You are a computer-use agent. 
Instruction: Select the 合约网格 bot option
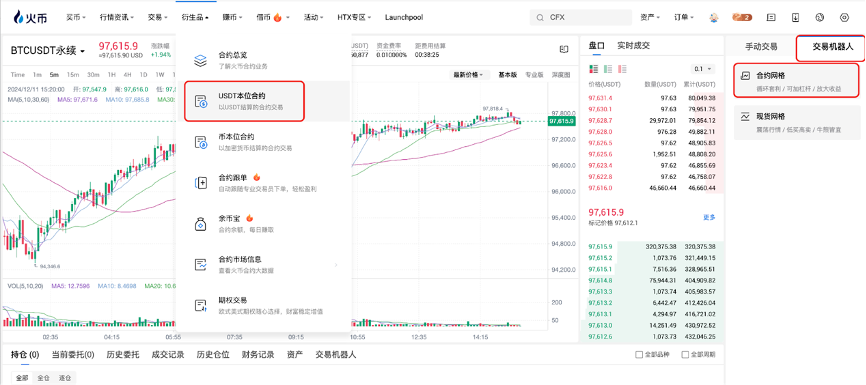796,81
